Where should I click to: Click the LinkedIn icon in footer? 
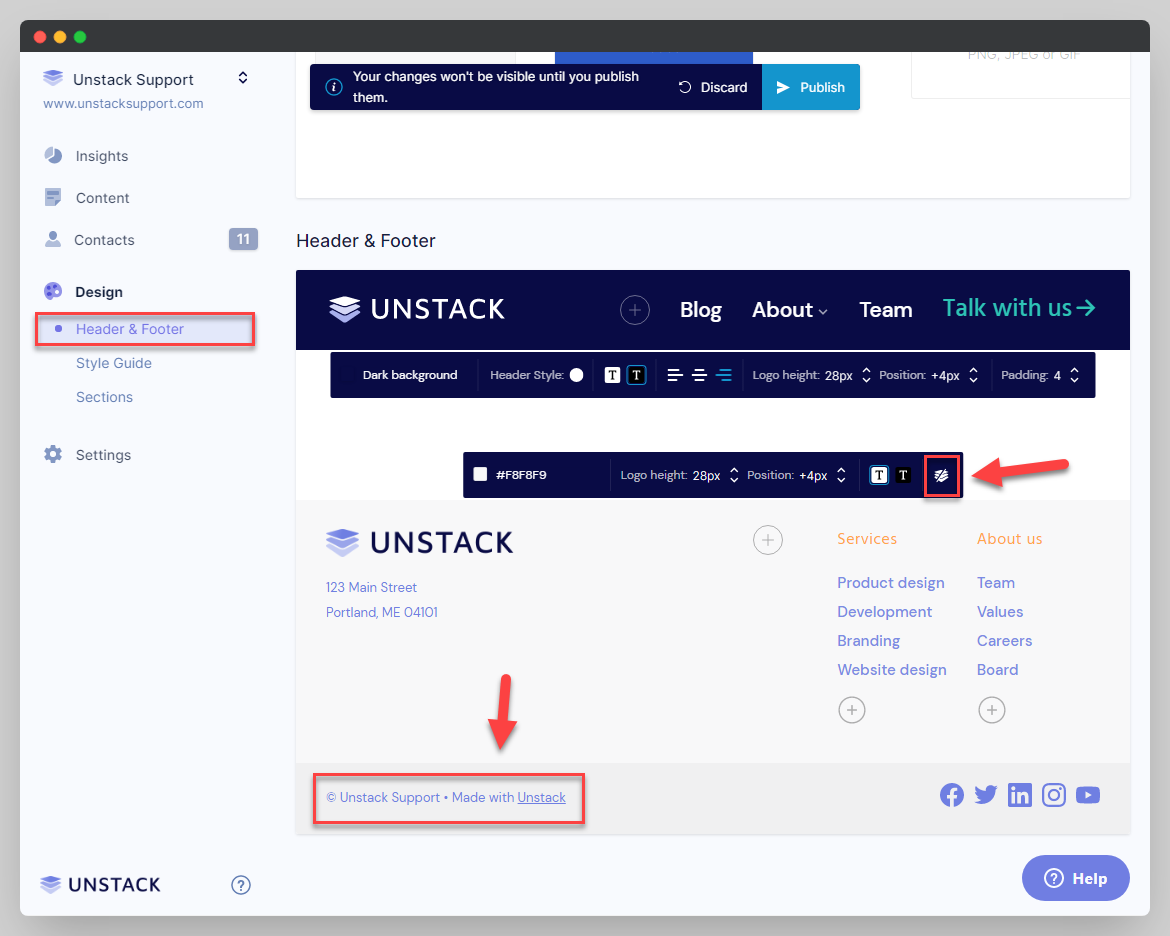click(1020, 796)
